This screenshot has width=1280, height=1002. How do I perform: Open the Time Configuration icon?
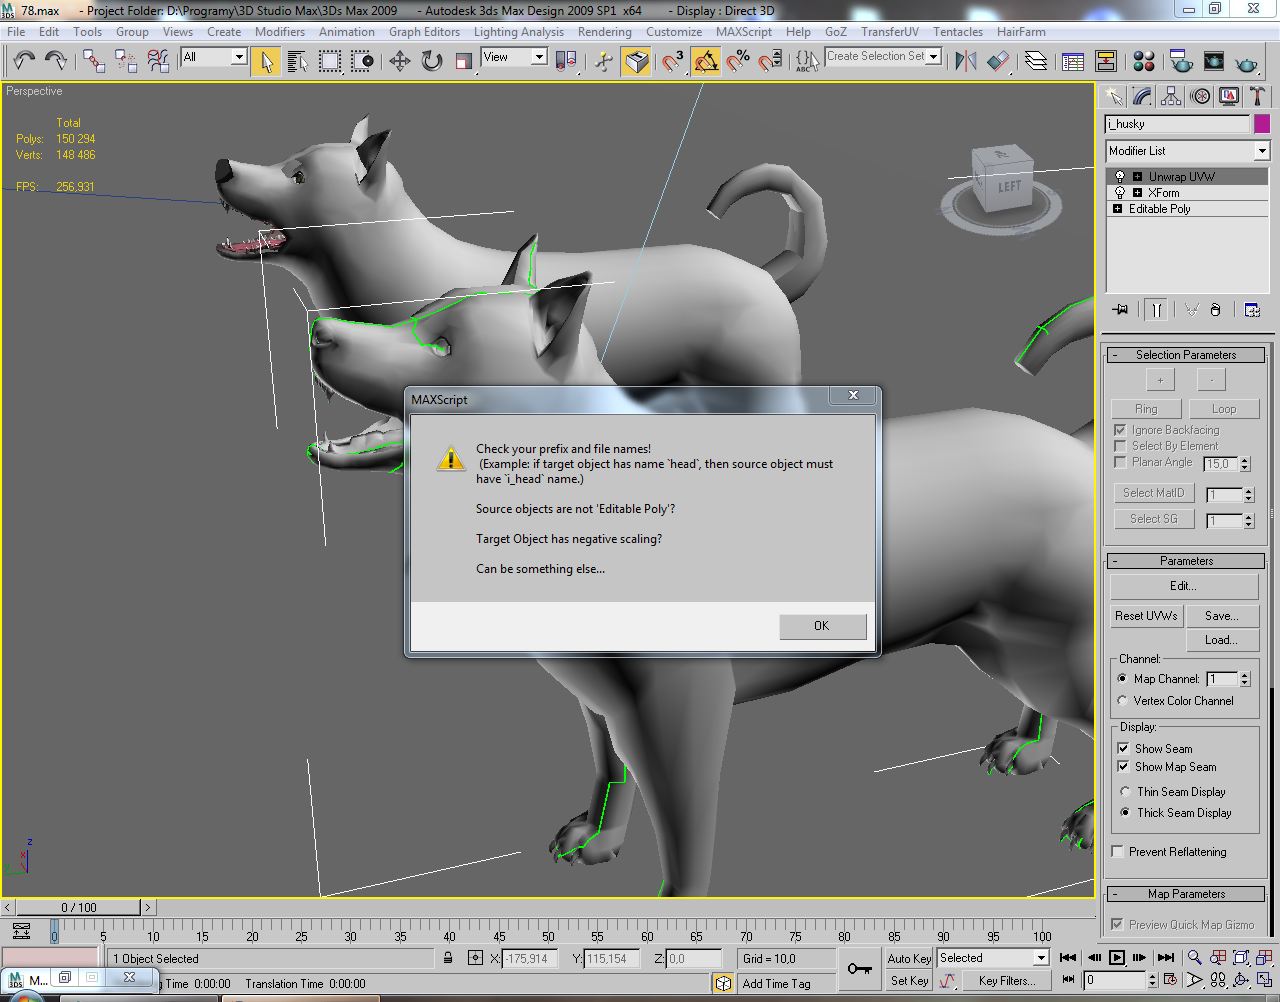pyautogui.click(x=1171, y=981)
